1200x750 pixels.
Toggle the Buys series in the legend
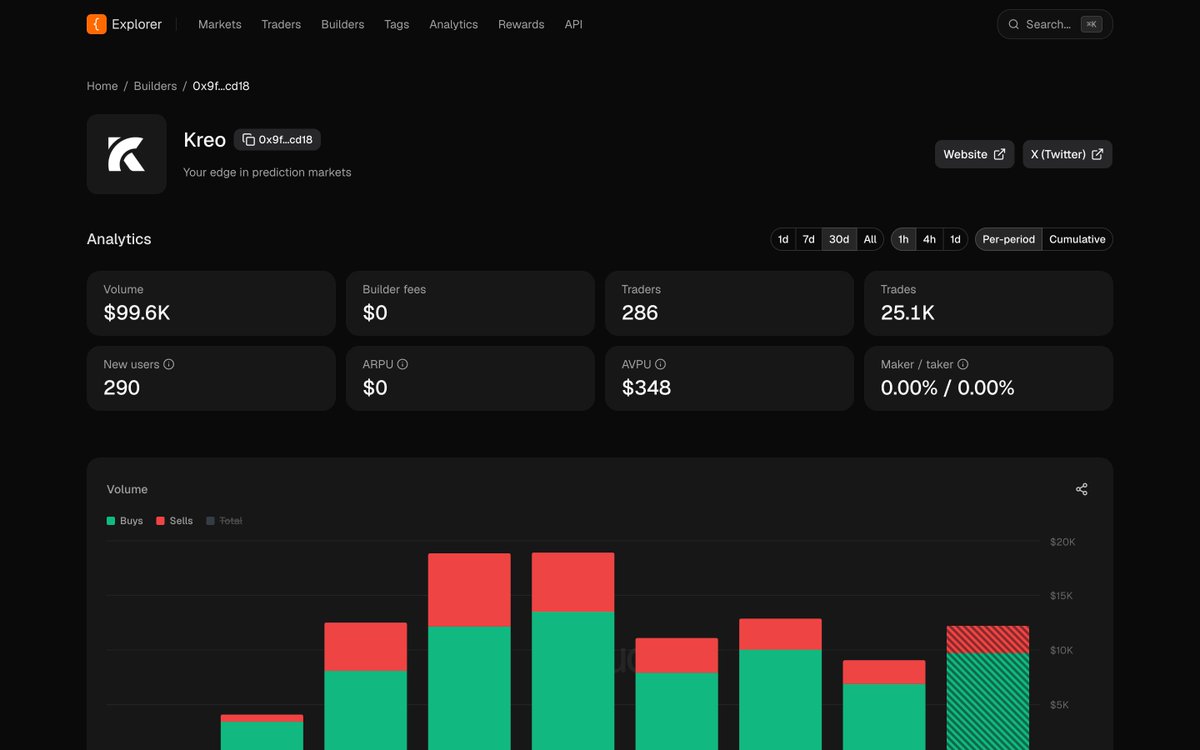click(x=125, y=521)
